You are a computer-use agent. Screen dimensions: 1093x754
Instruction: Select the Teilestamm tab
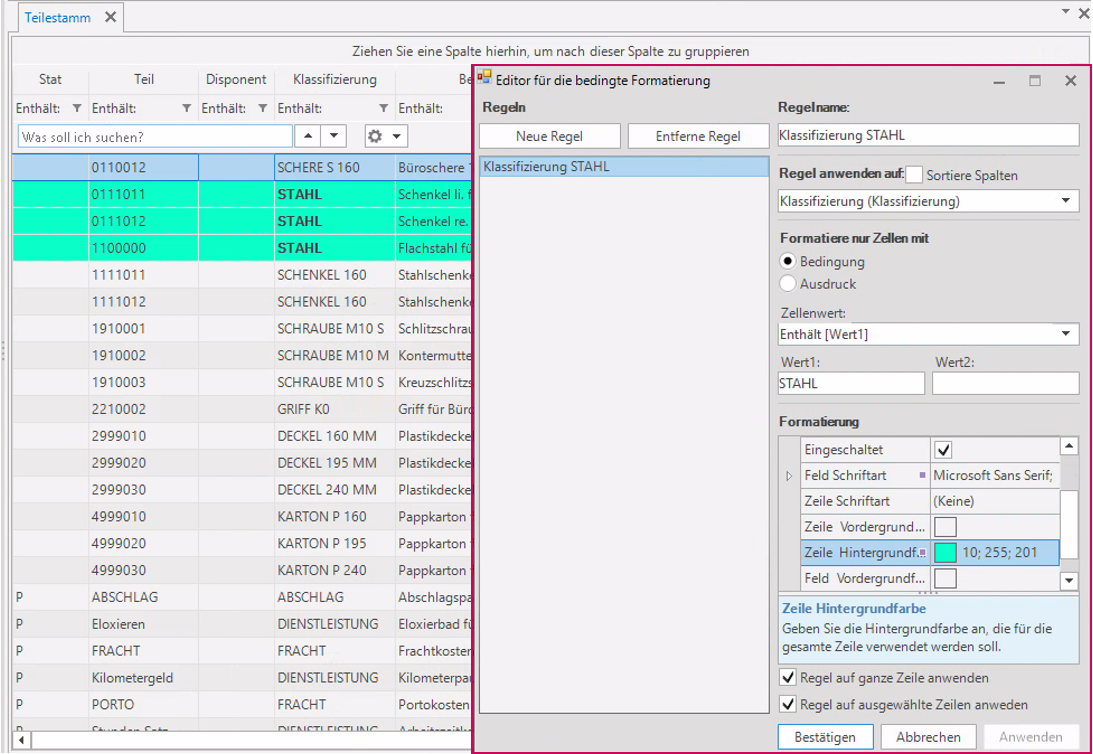click(x=57, y=17)
